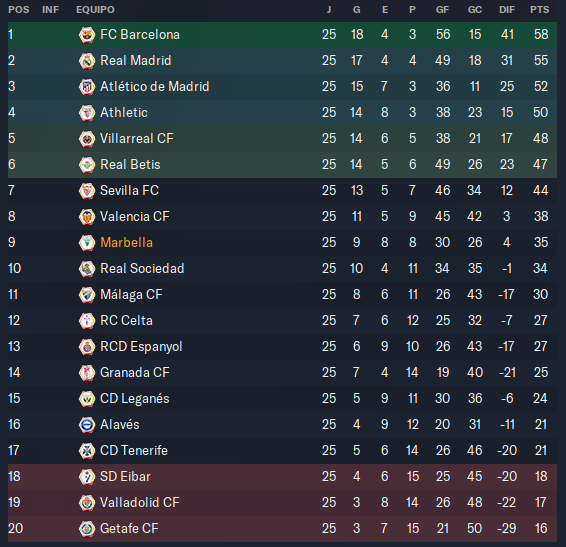
Task: Open the CD Tenerife team link
Action: click(x=134, y=450)
